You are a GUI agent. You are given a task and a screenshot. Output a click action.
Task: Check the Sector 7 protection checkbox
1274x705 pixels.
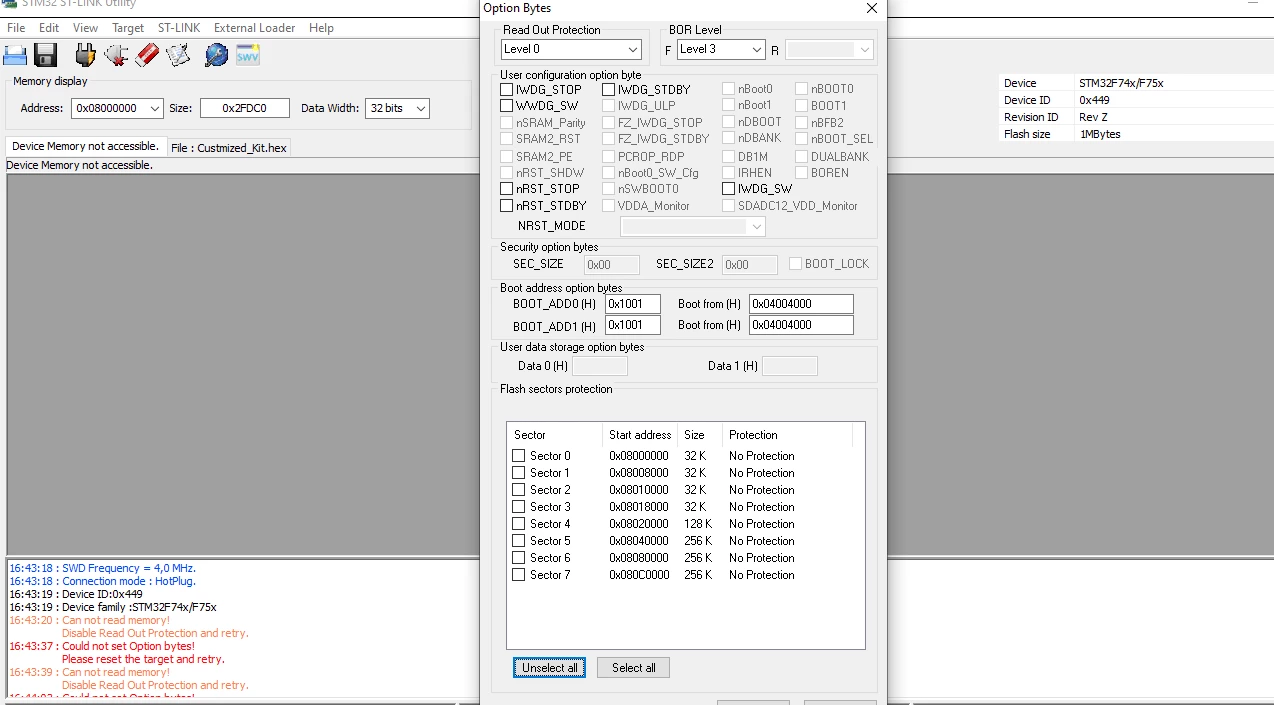[519, 575]
